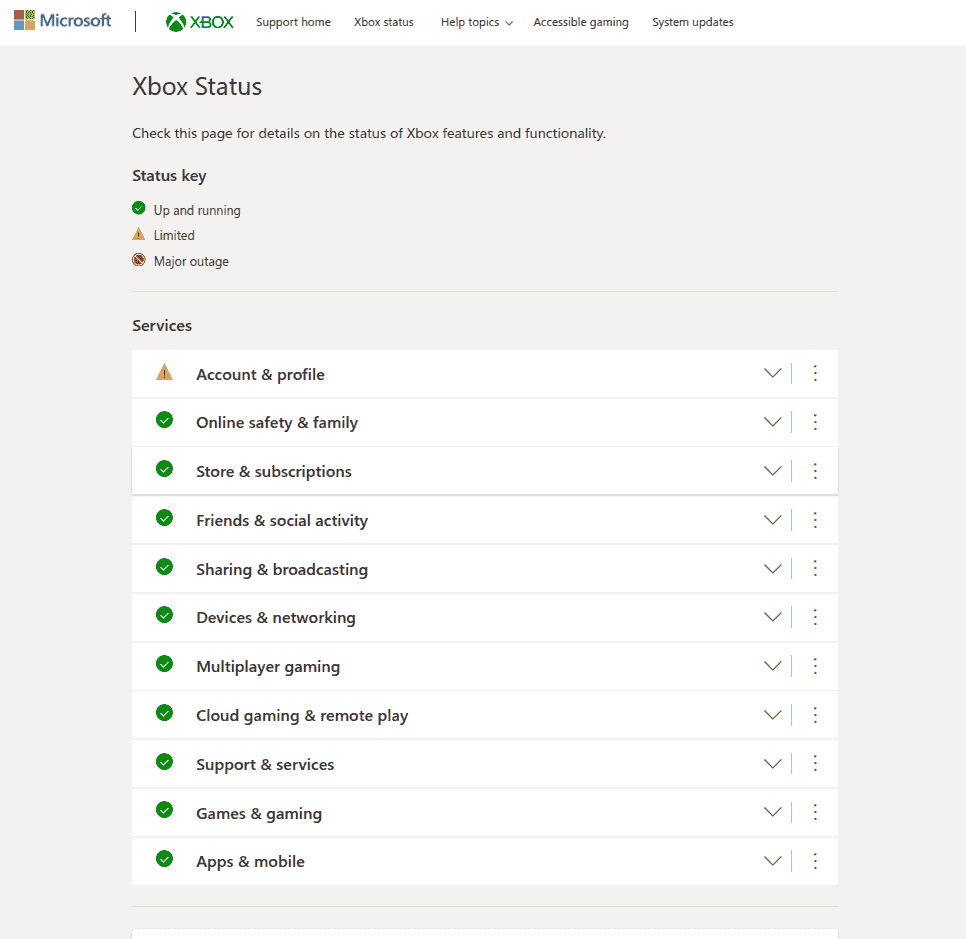The height and width of the screenshot is (939, 966).
Task: Open three-dot menu for Multiplayer gaming
Action: [815, 666]
